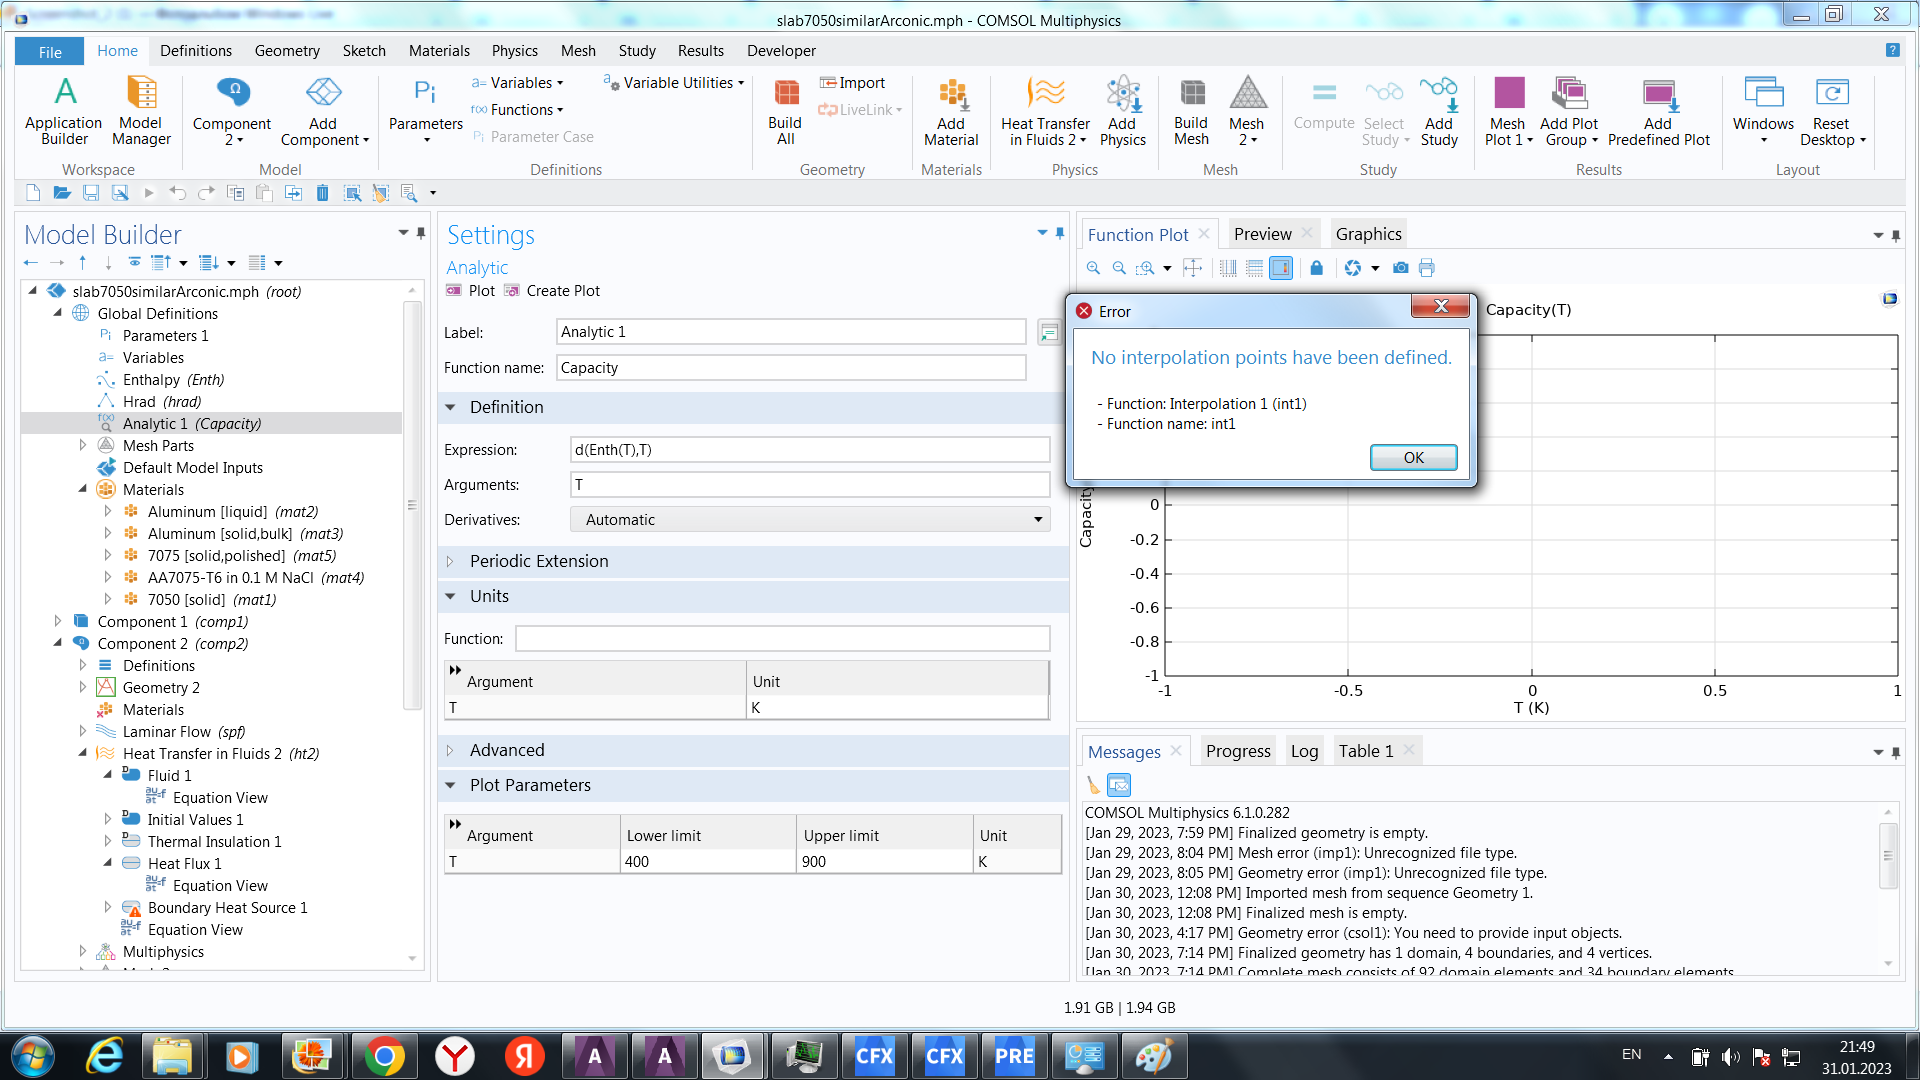Toggle the lock icon in plot toolbar
1920x1080 pixels.
[1316, 268]
